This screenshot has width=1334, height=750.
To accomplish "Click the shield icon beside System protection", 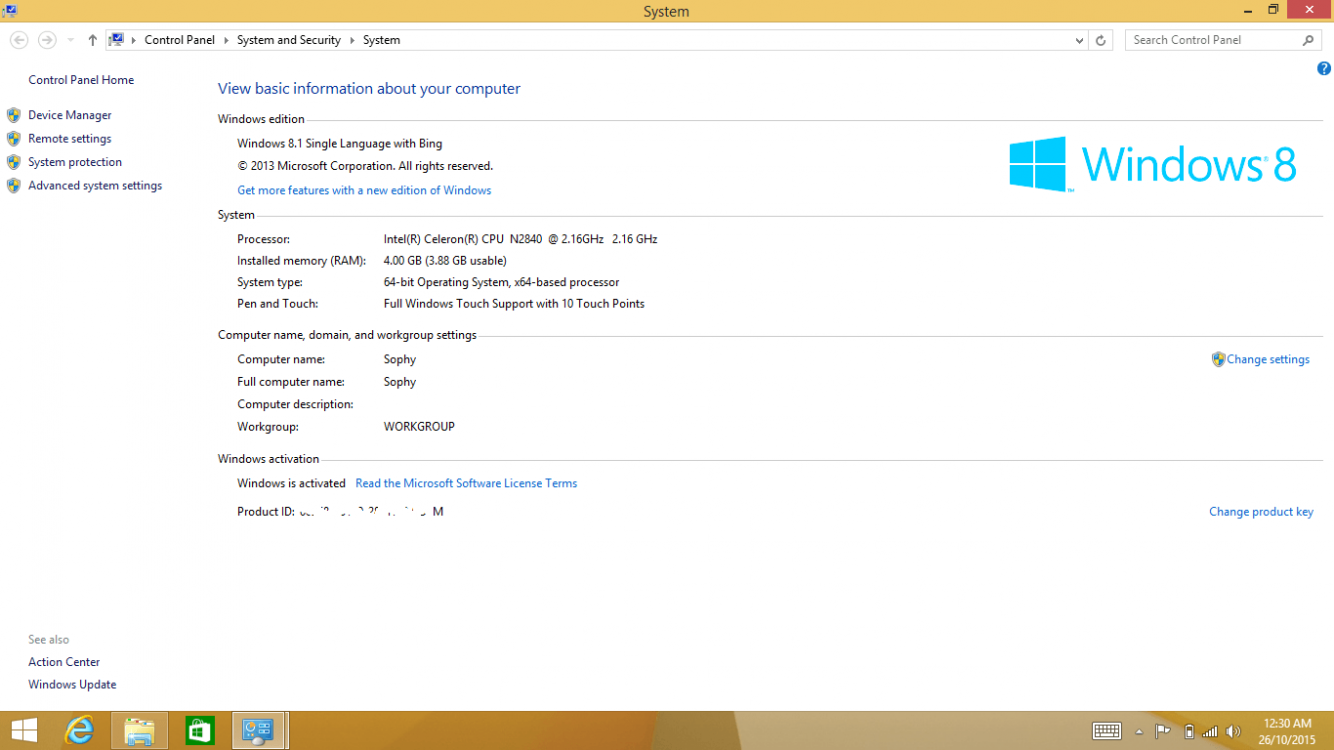I will [x=13, y=162].
